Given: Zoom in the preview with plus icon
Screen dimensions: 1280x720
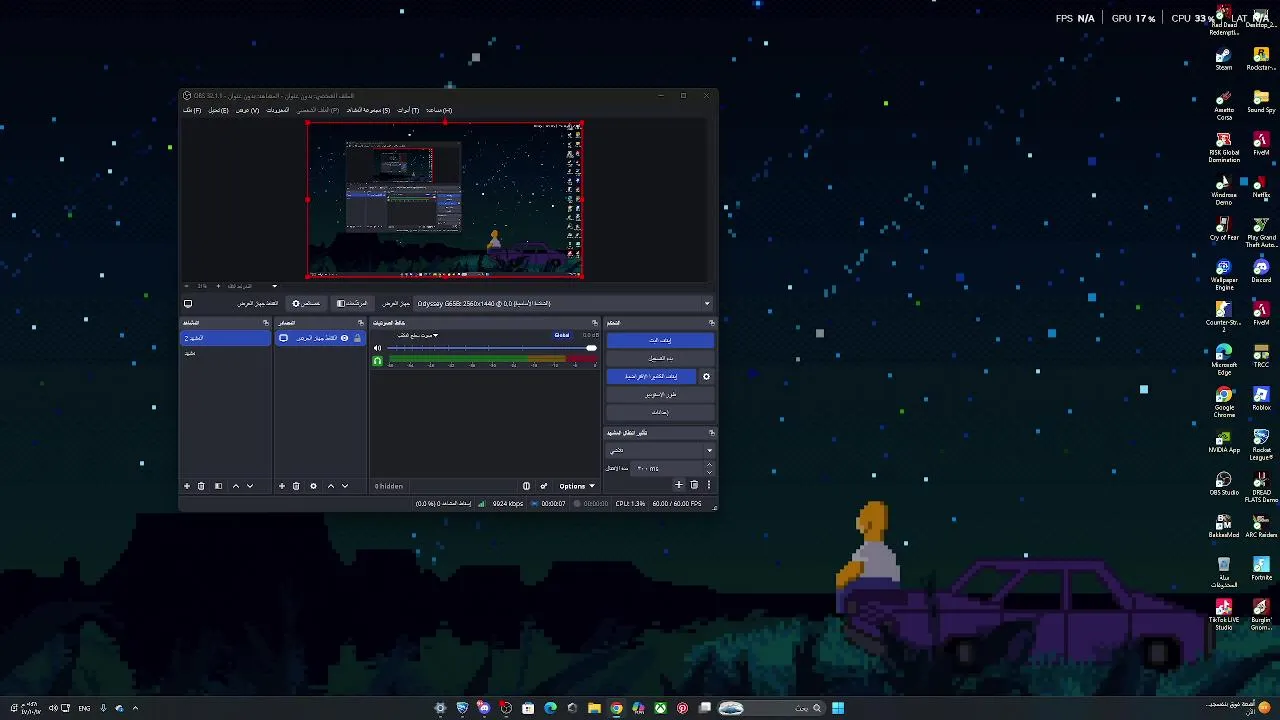Looking at the screenshot, I should tap(218, 286).
